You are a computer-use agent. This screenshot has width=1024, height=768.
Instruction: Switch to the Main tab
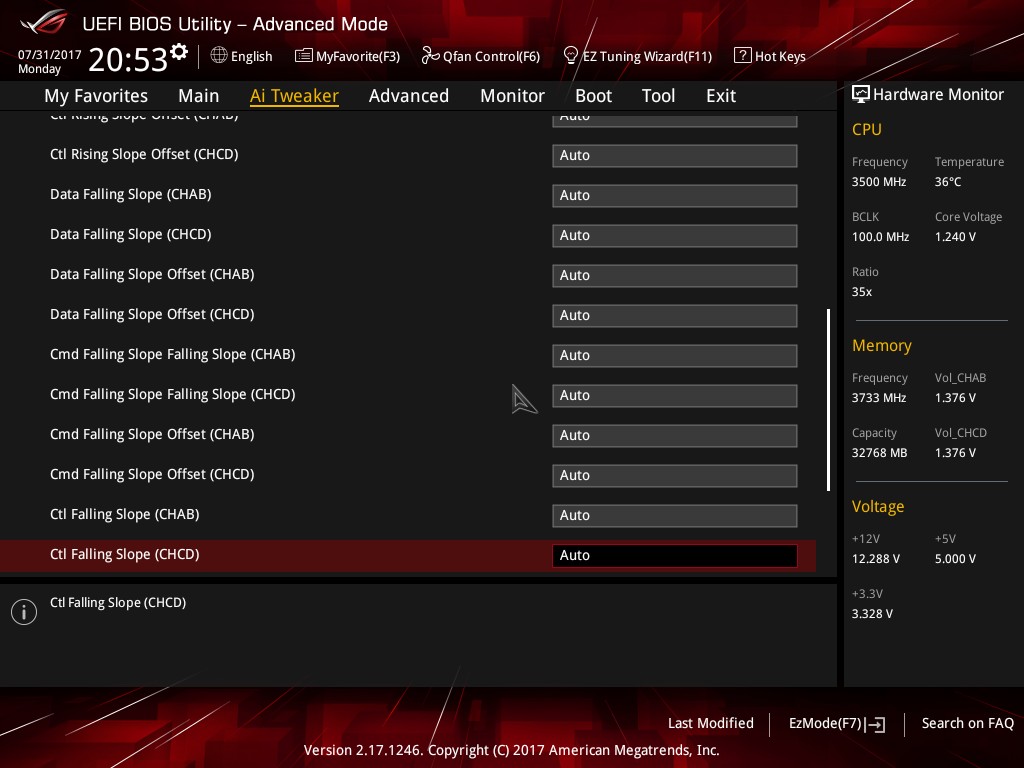[199, 96]
